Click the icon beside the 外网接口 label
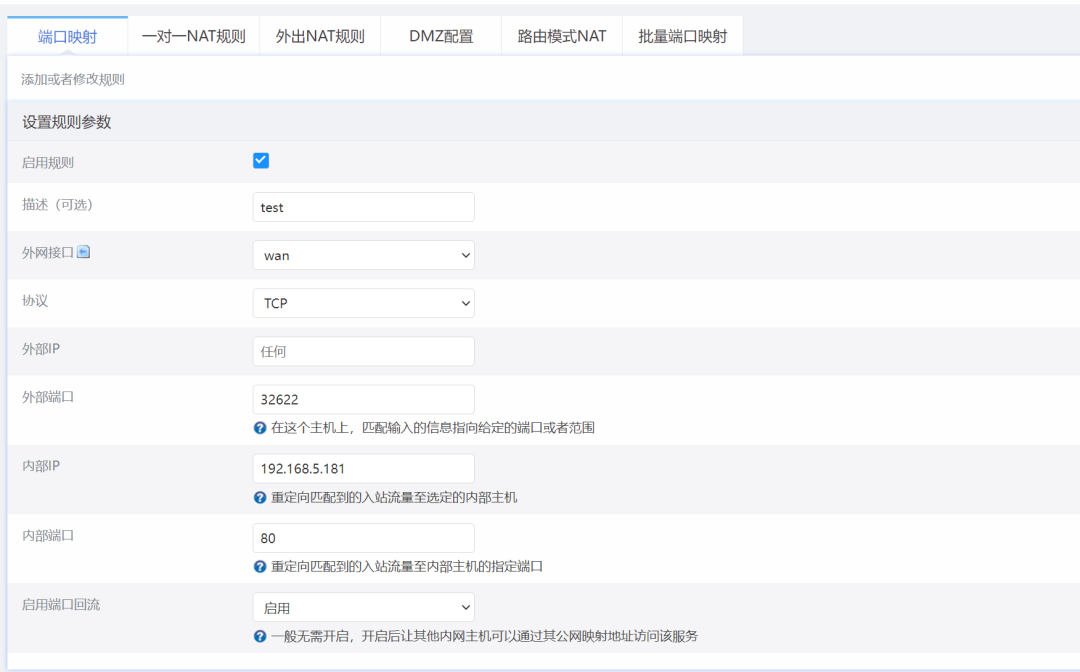This screenshot has height=672, width=1080. (x=84, y=253)
